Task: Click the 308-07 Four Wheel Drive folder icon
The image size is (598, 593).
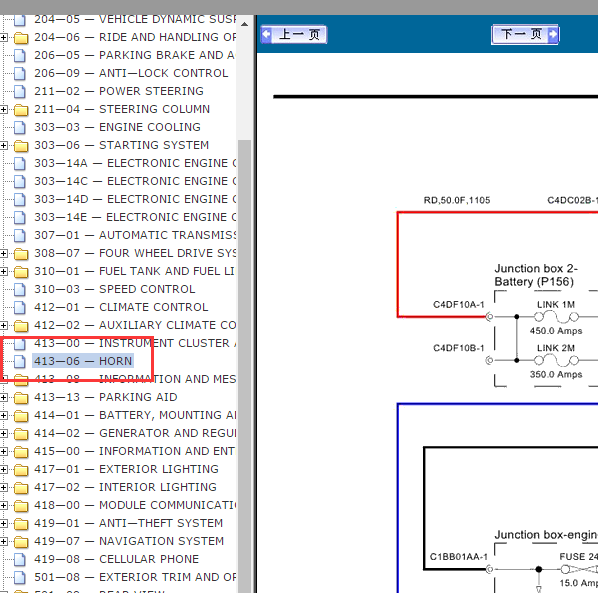Action: pos(21,254)
